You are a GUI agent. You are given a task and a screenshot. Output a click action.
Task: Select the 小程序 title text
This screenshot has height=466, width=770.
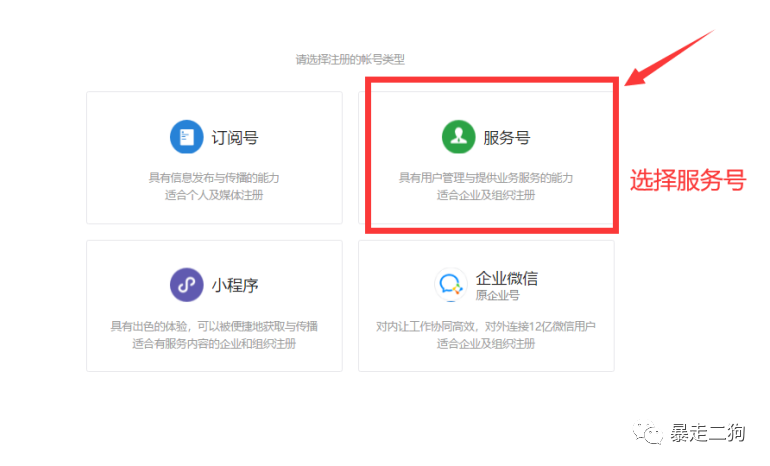(235, 285)
